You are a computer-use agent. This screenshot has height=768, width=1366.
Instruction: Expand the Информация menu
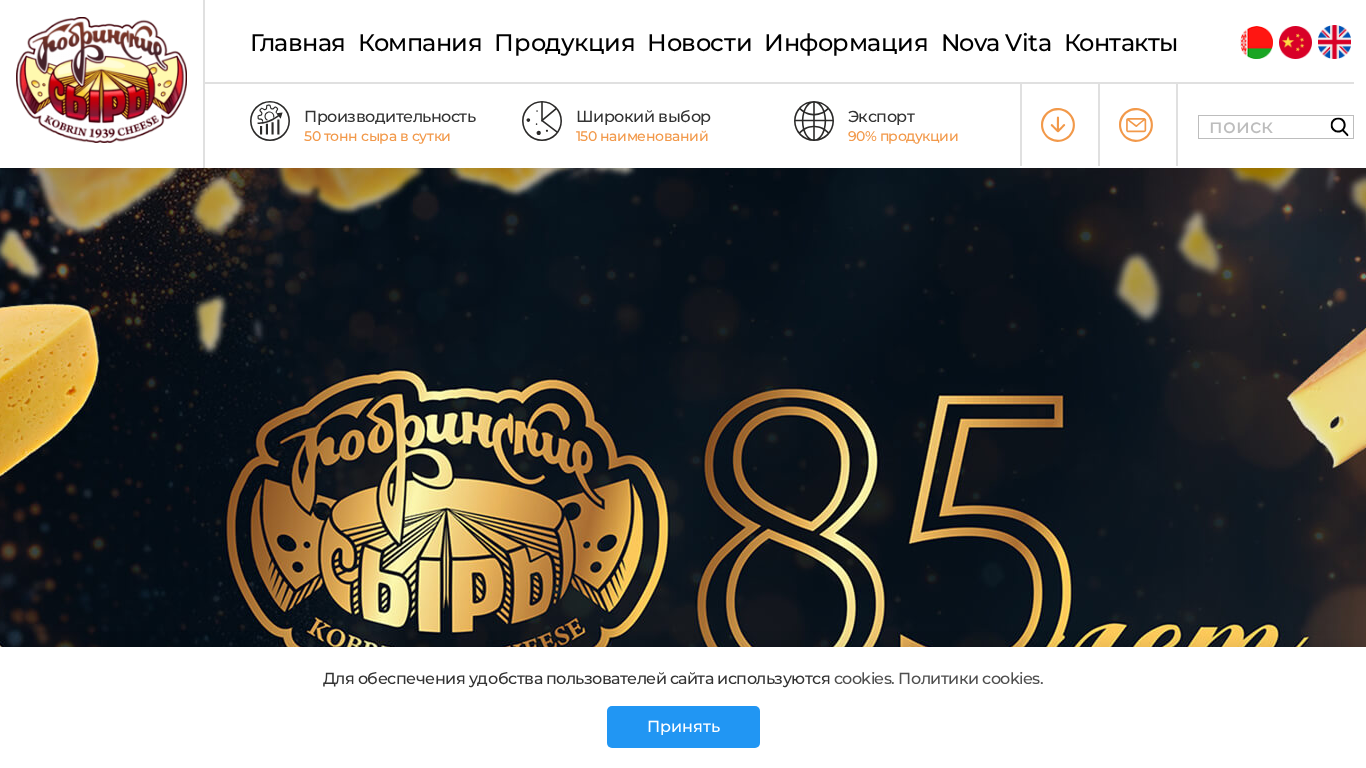pyautogui.click(x=846, y=43)
